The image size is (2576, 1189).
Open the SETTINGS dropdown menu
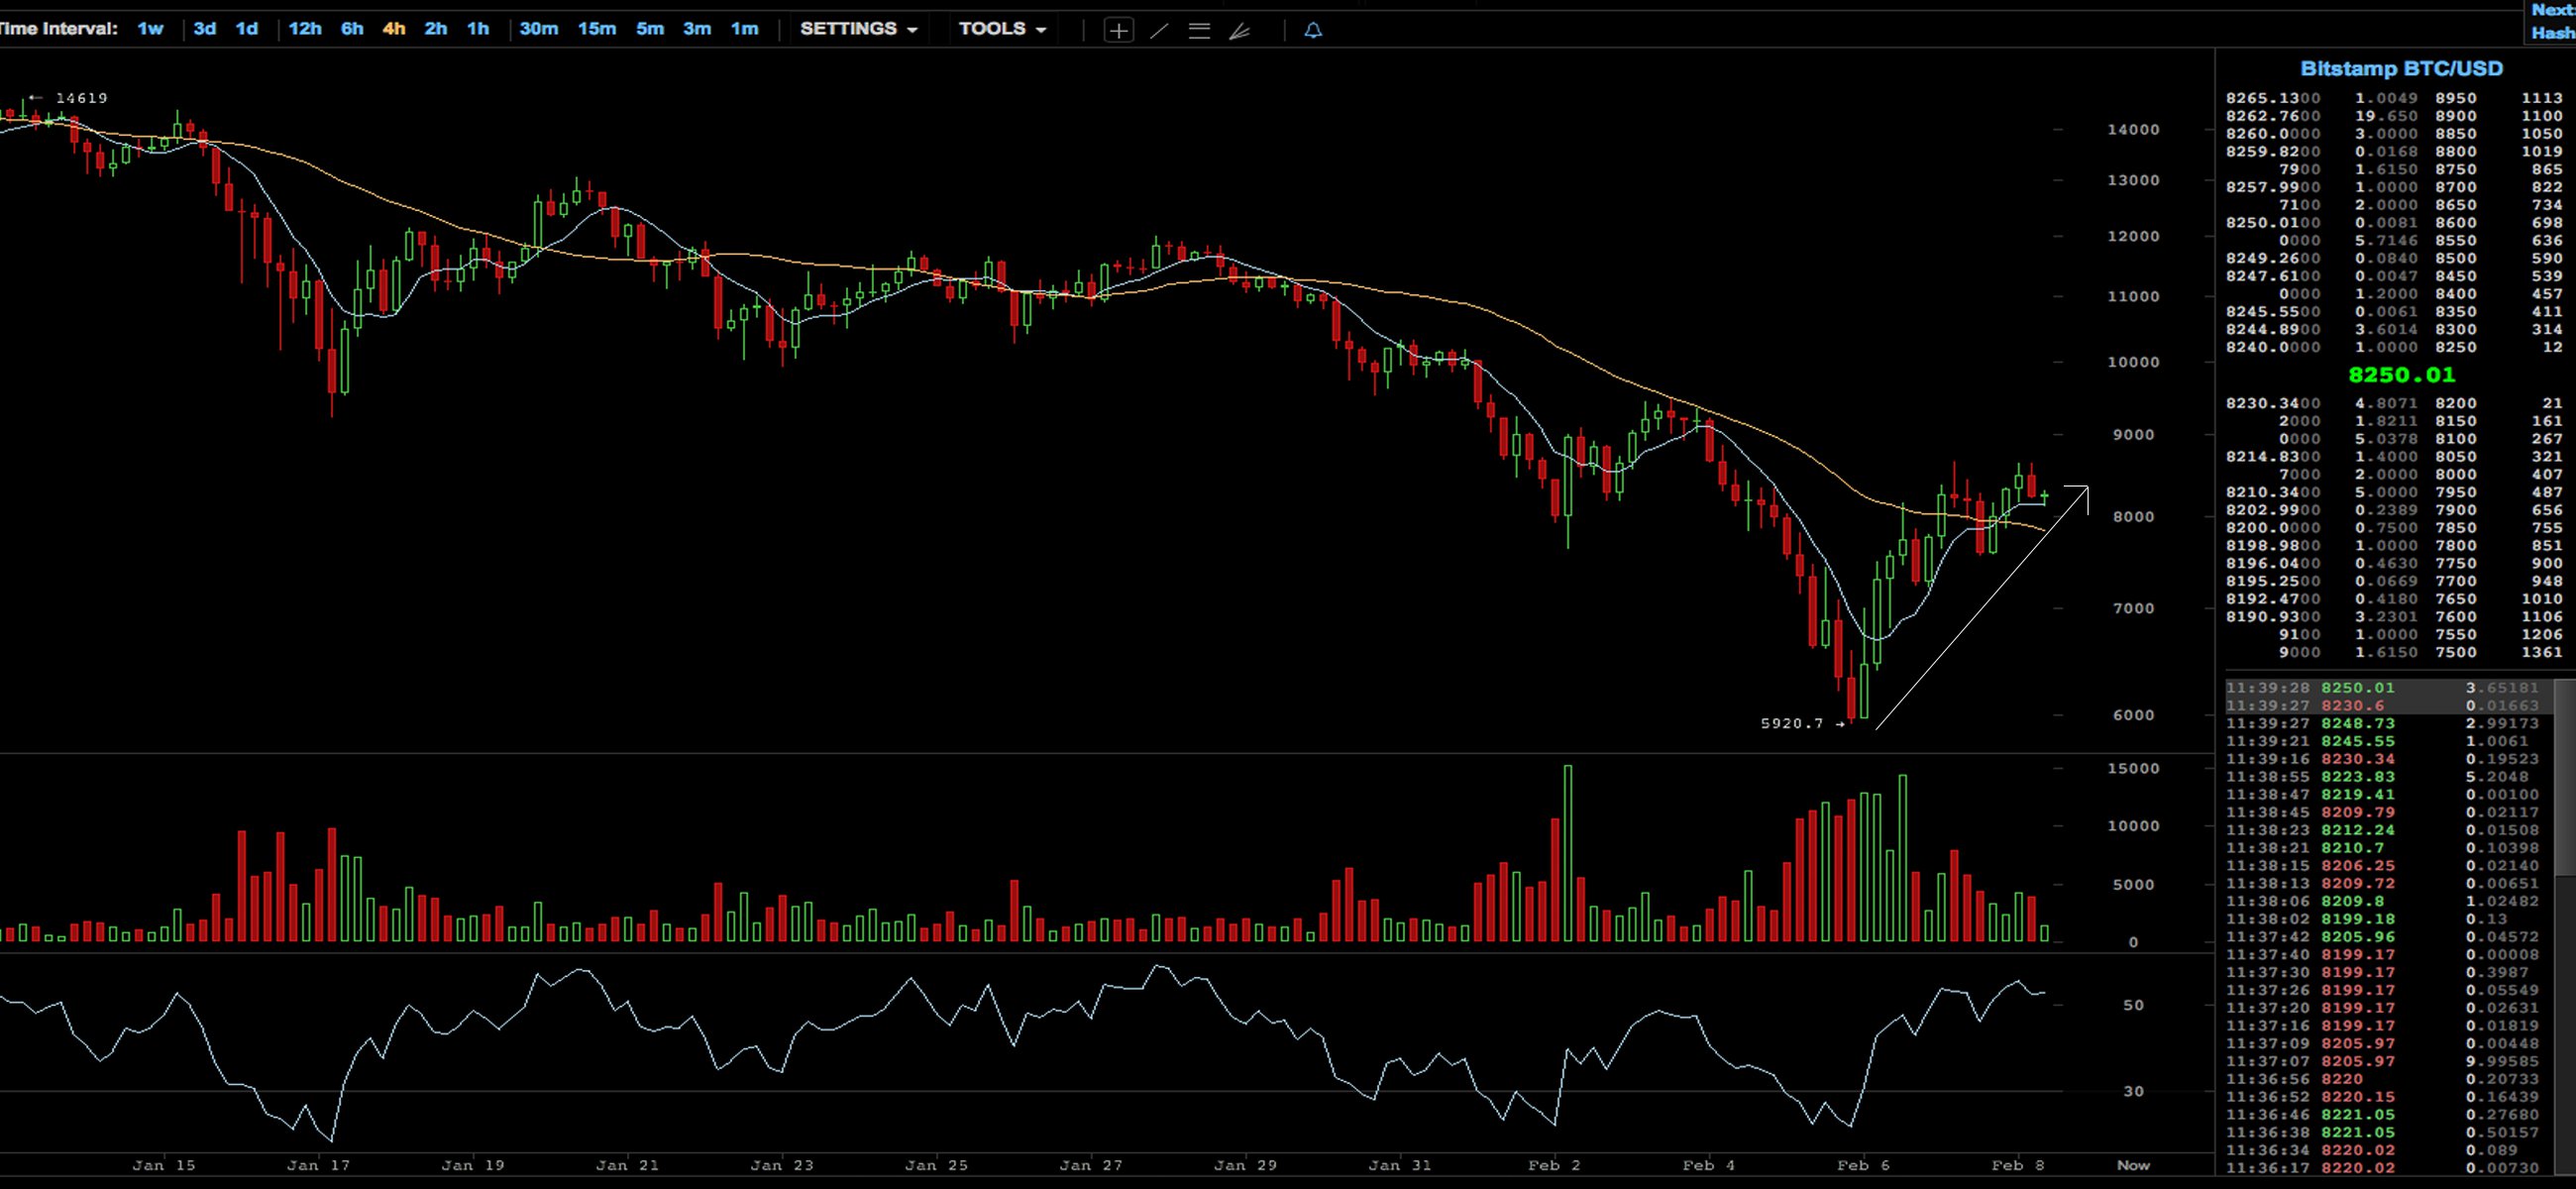pyautogui.click(x=858, y=29)
